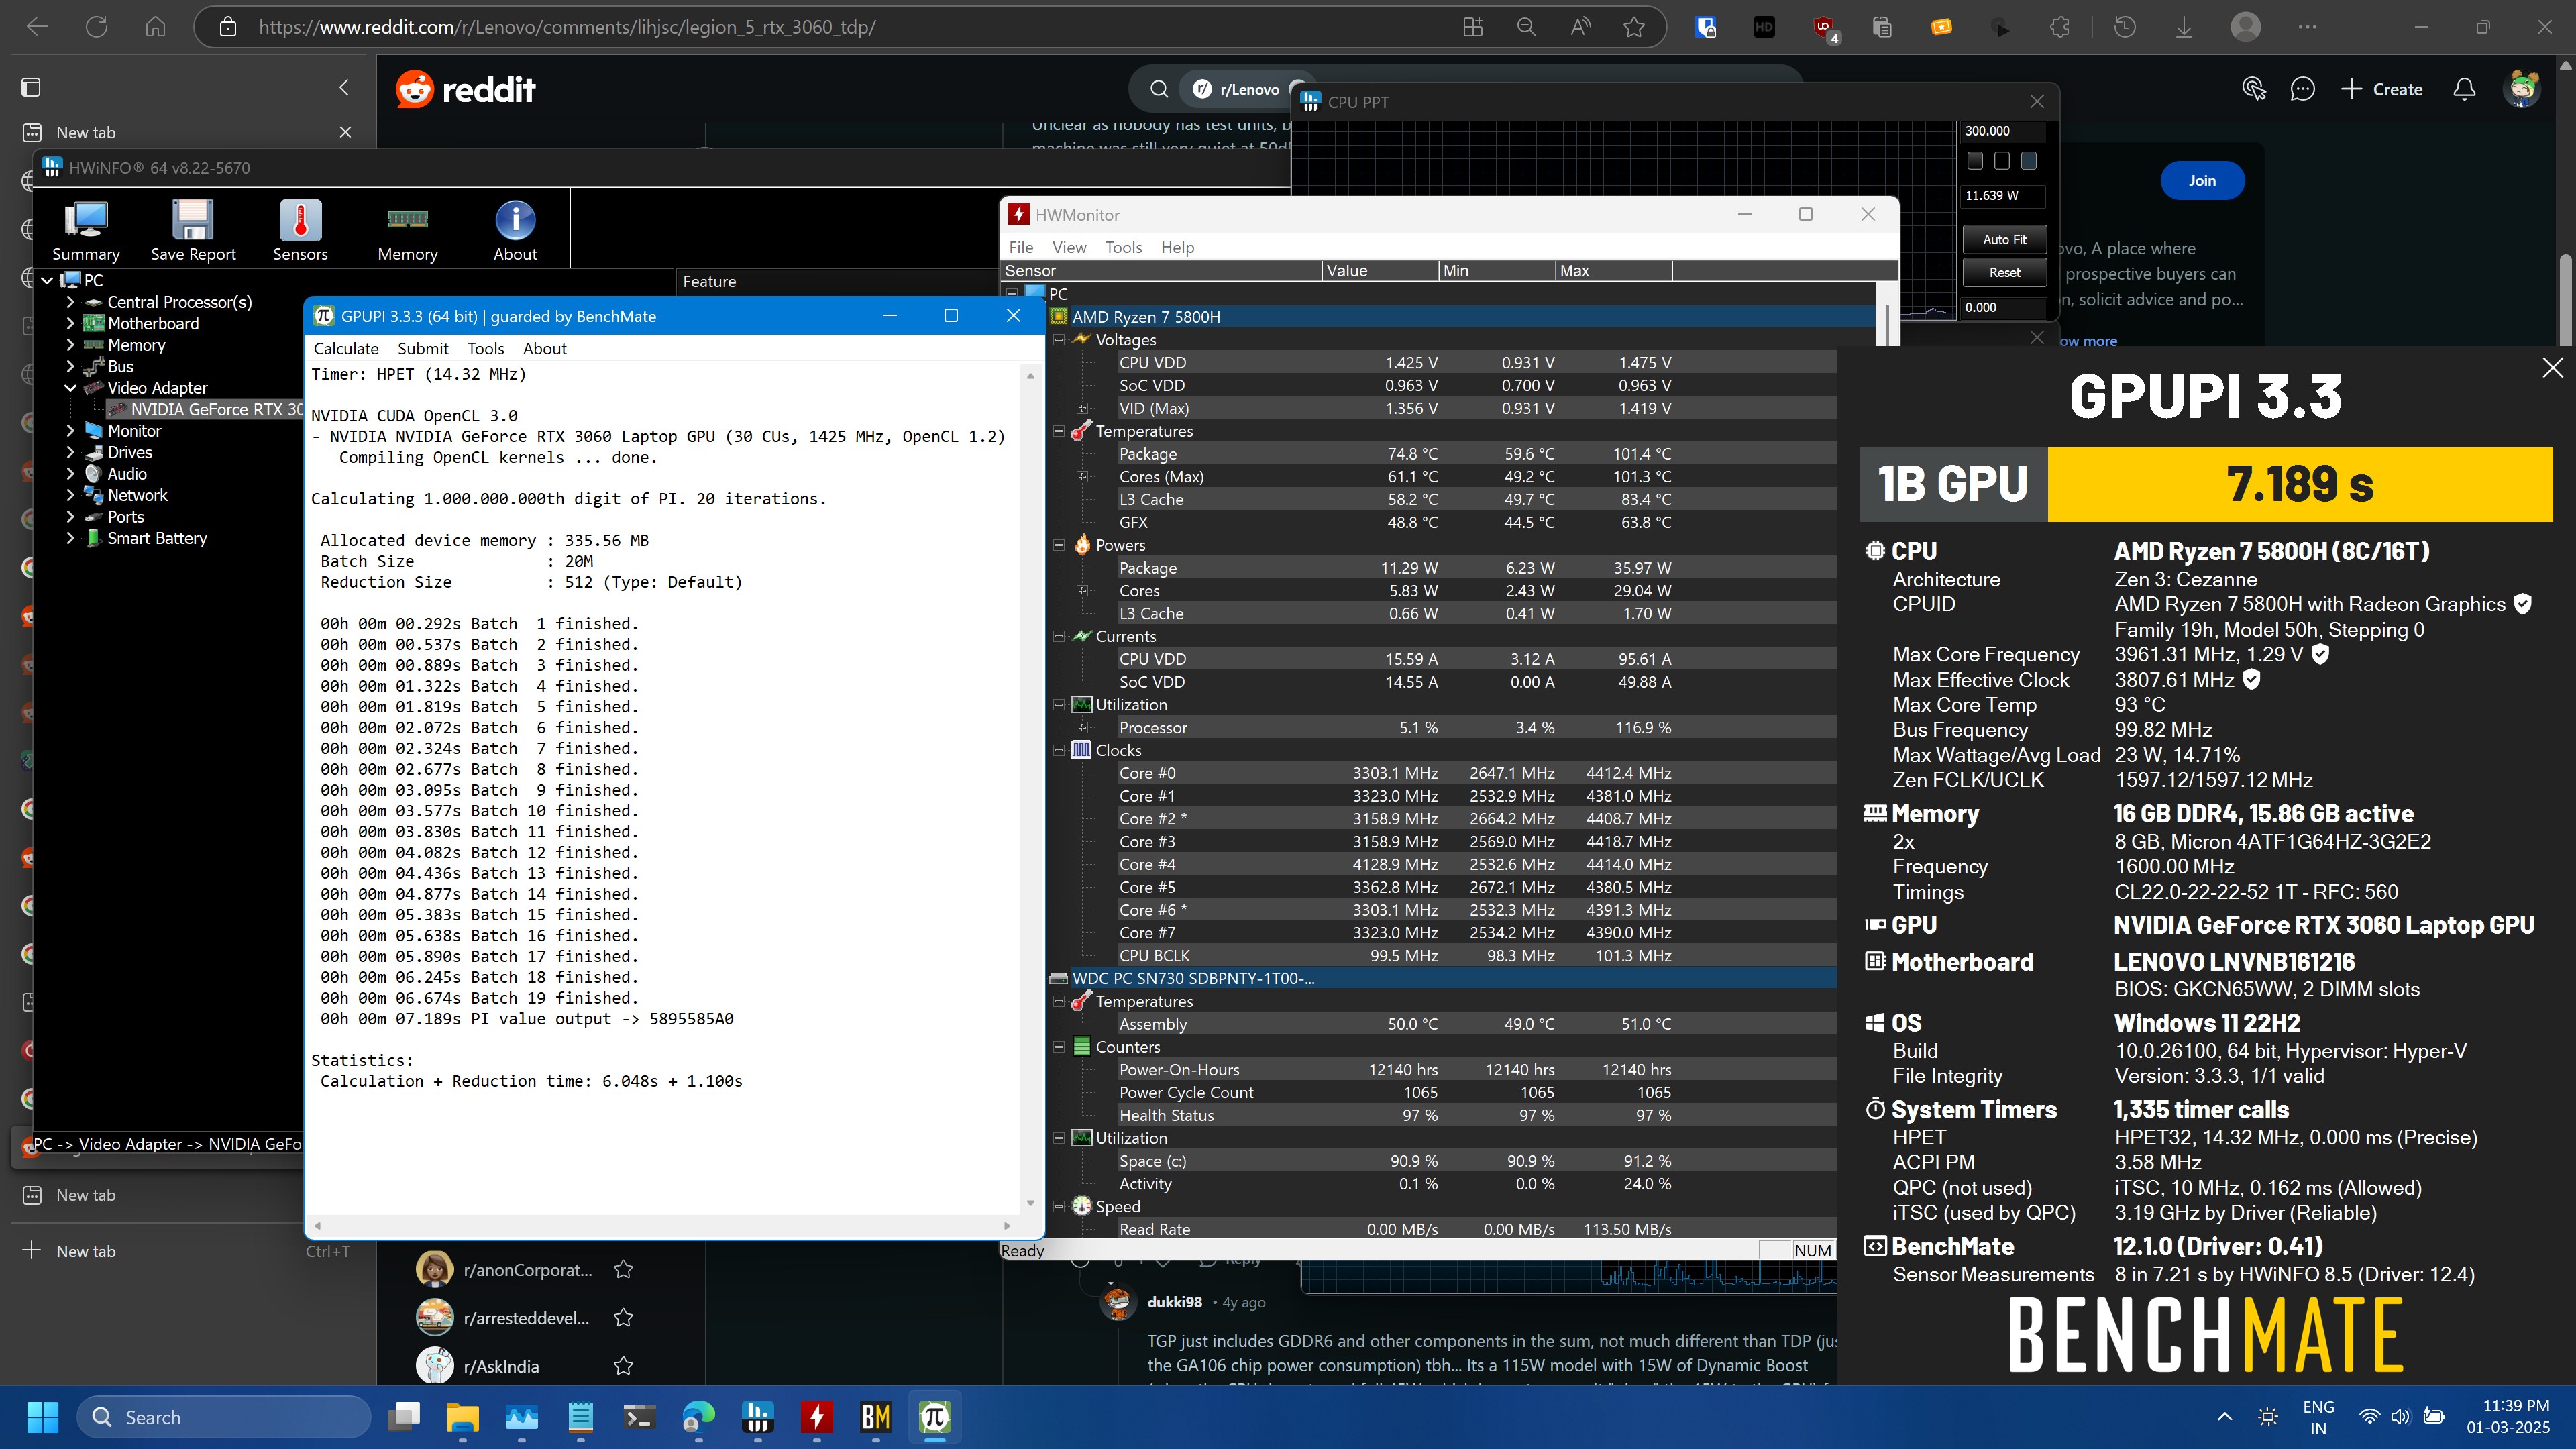2576x1449 pixels.
Task: Open the File menu in HWMonitor
Action: pyautogui.click(x=1021, y=247)
